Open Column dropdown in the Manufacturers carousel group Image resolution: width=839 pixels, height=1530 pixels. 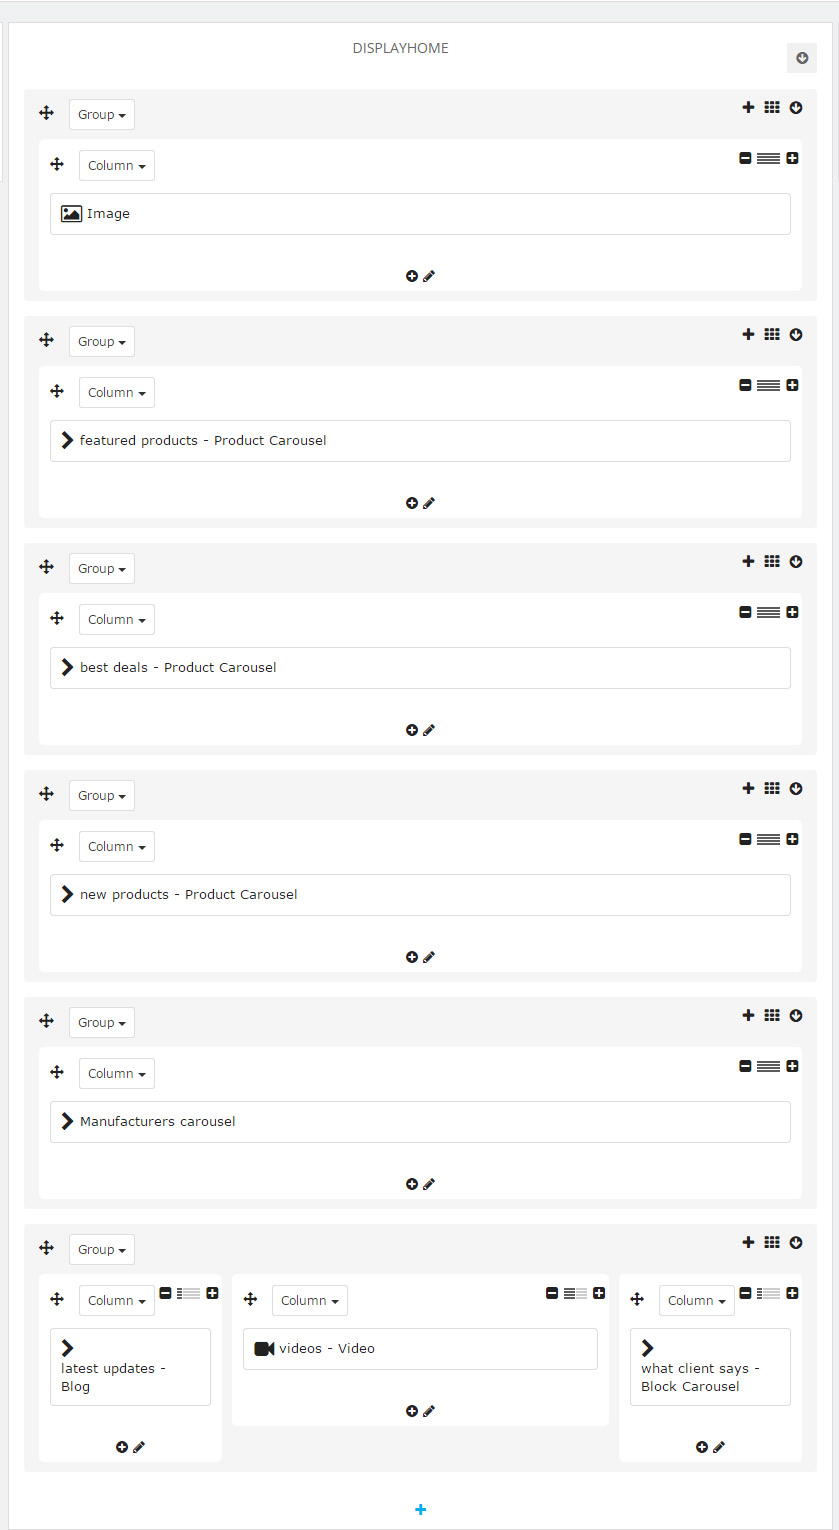117,1073
